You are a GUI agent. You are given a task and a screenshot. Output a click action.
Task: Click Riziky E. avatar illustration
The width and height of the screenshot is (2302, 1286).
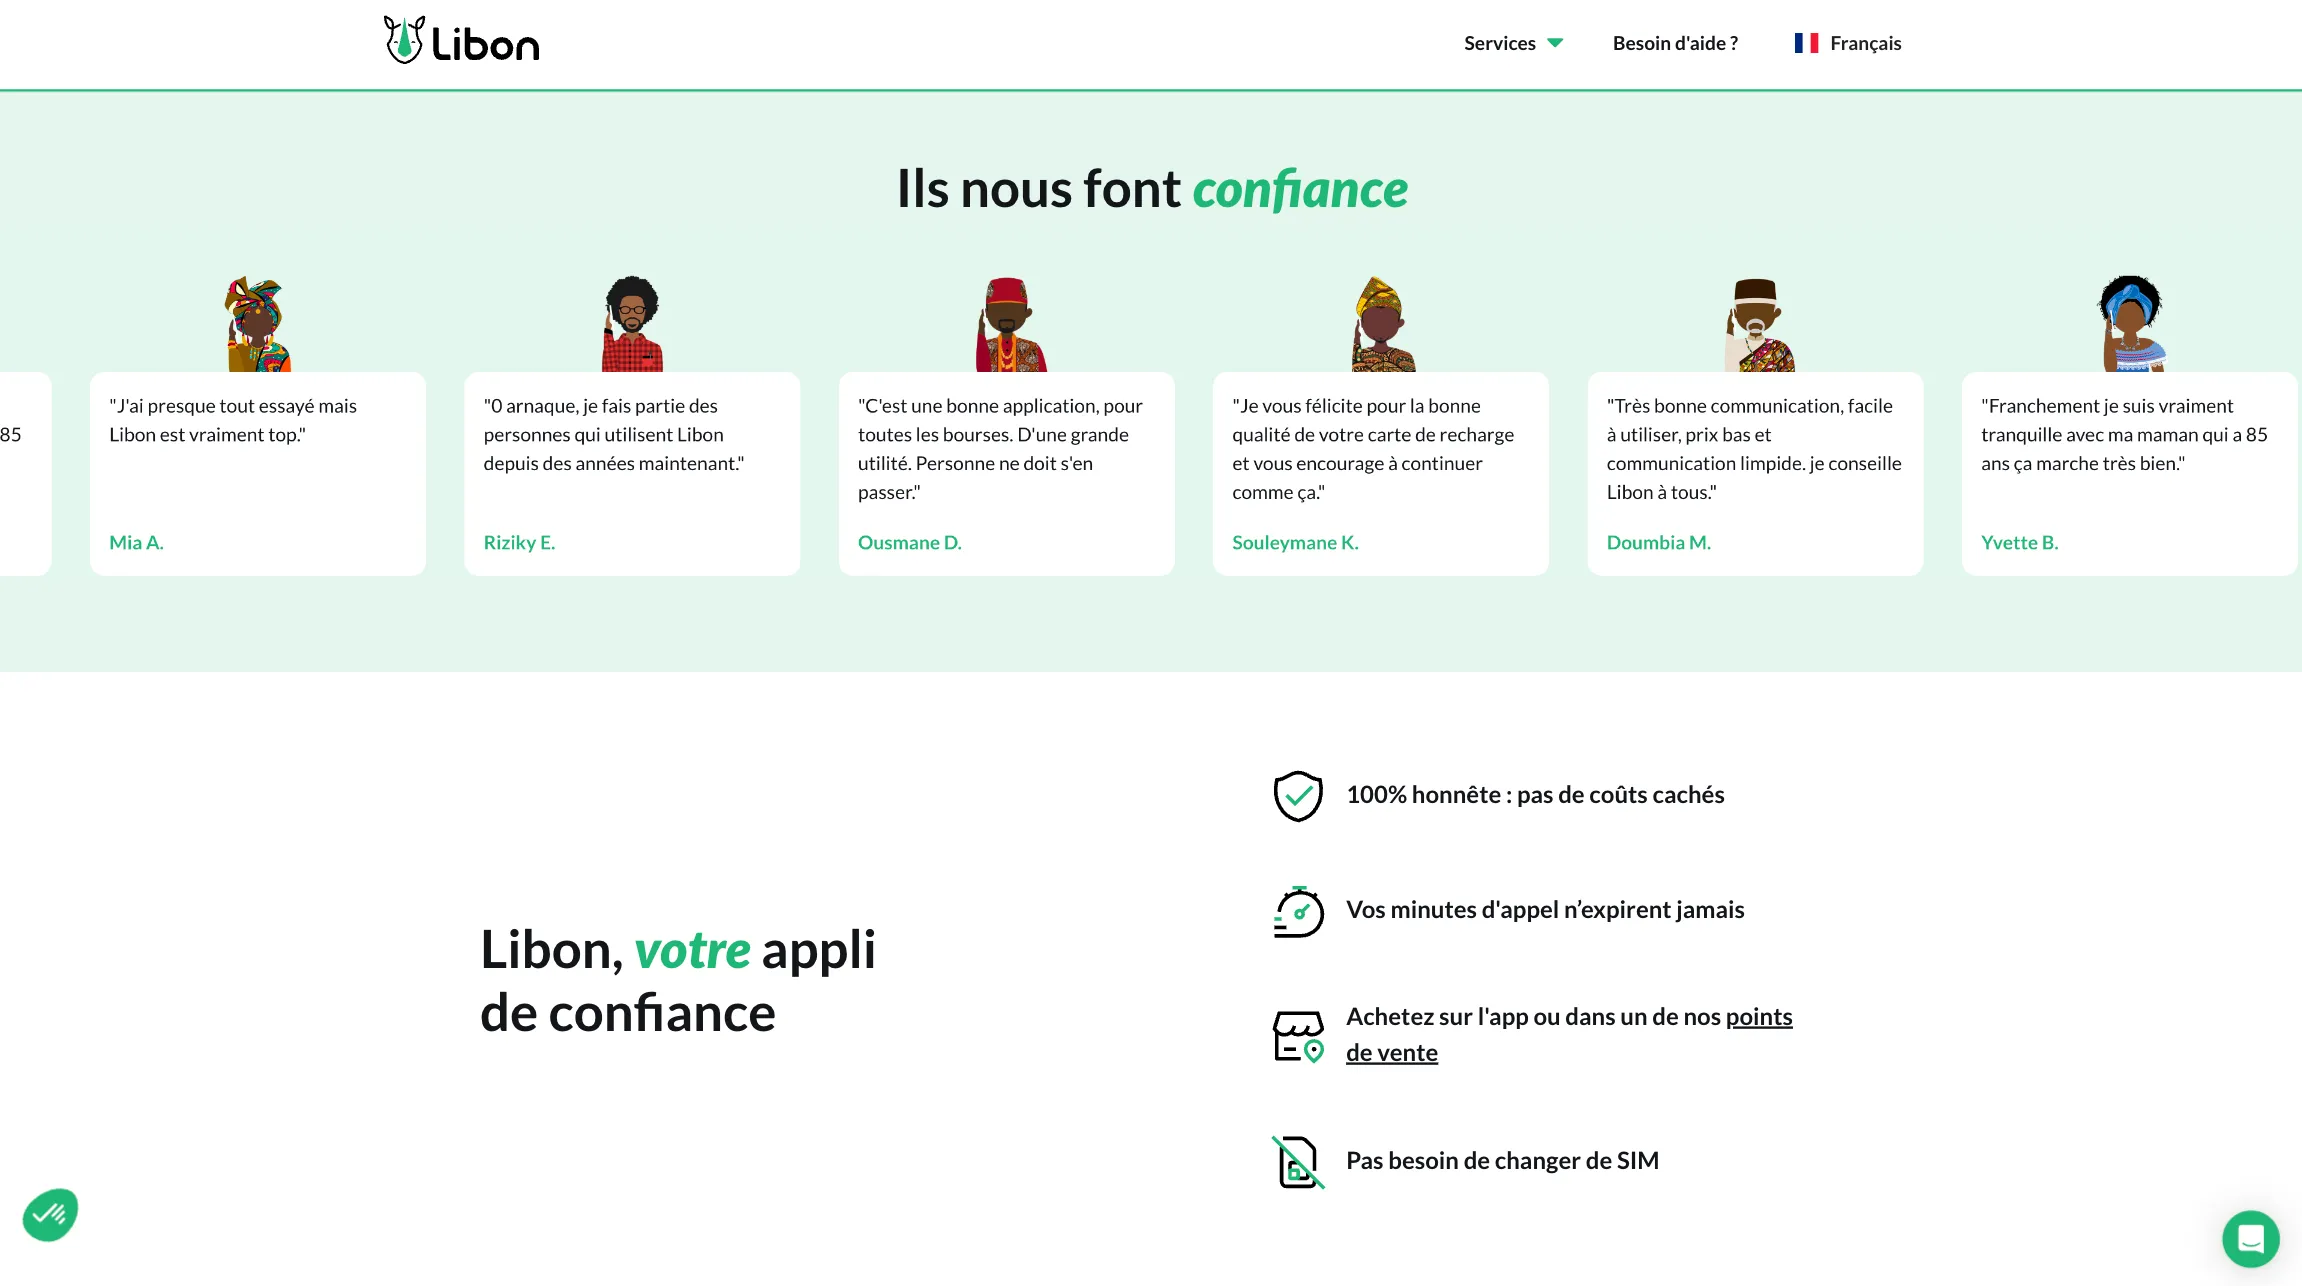pyautogui.click(x=632, y=324)
